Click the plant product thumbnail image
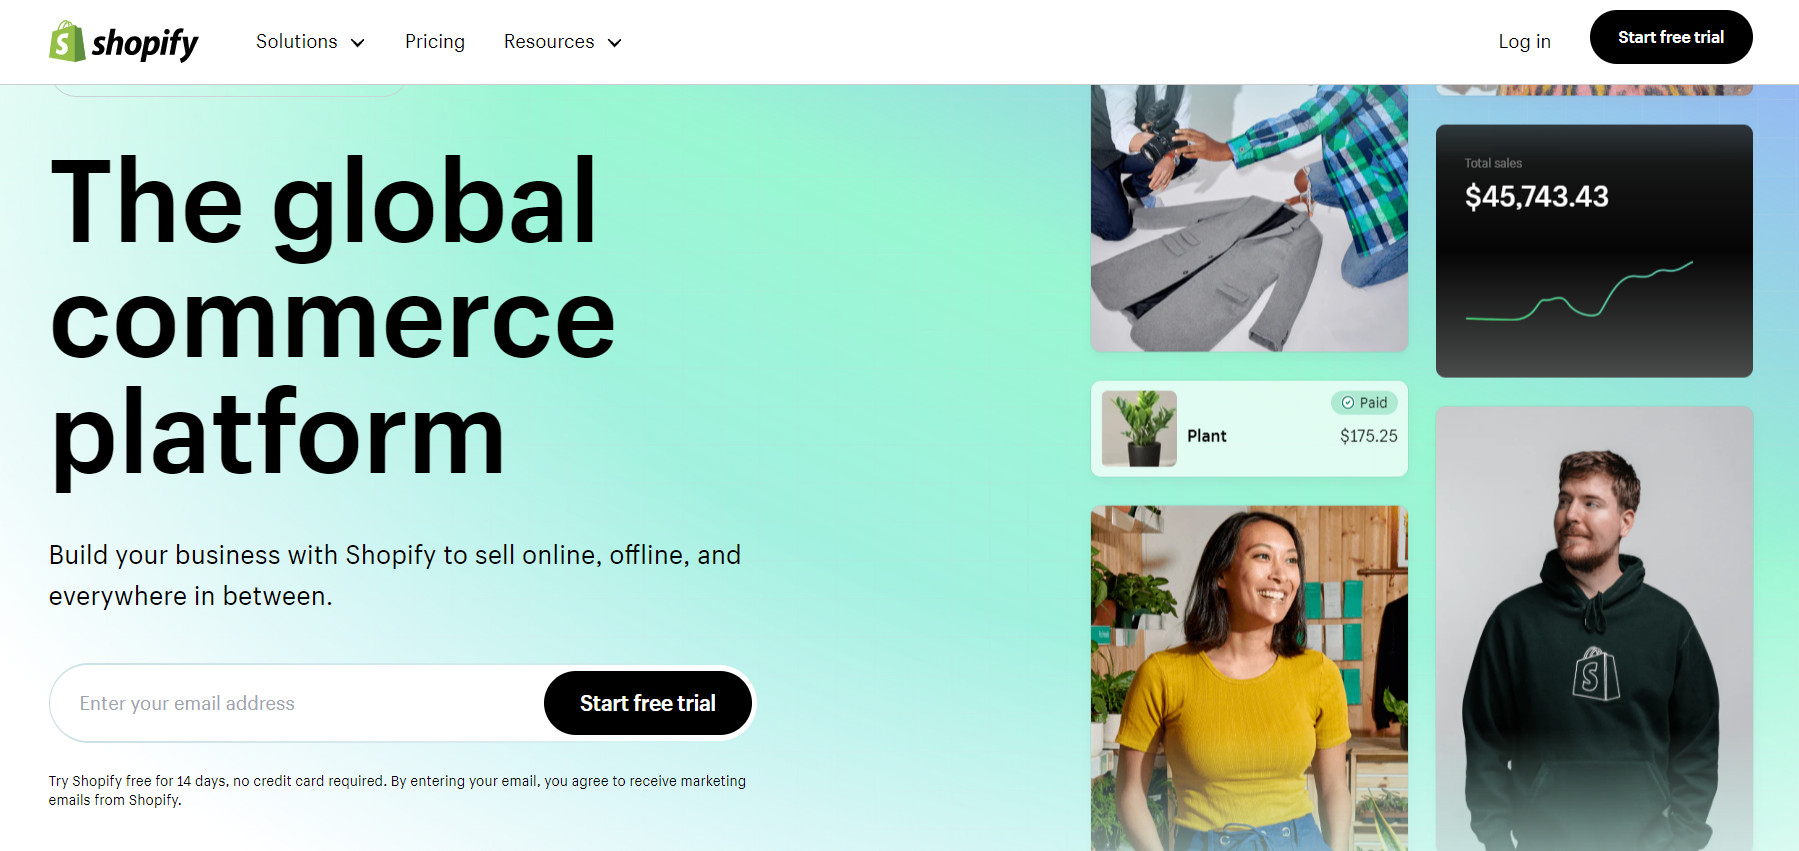The height and width of the screenshot is (851, 1799). pos(1139,429)
